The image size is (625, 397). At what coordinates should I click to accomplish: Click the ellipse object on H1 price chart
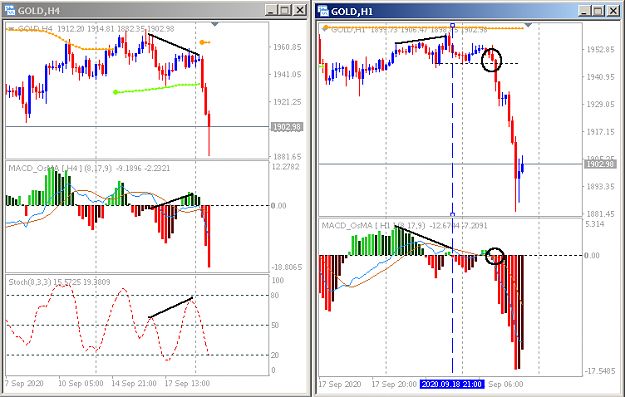pyautogui.click(x=491, y=60)
